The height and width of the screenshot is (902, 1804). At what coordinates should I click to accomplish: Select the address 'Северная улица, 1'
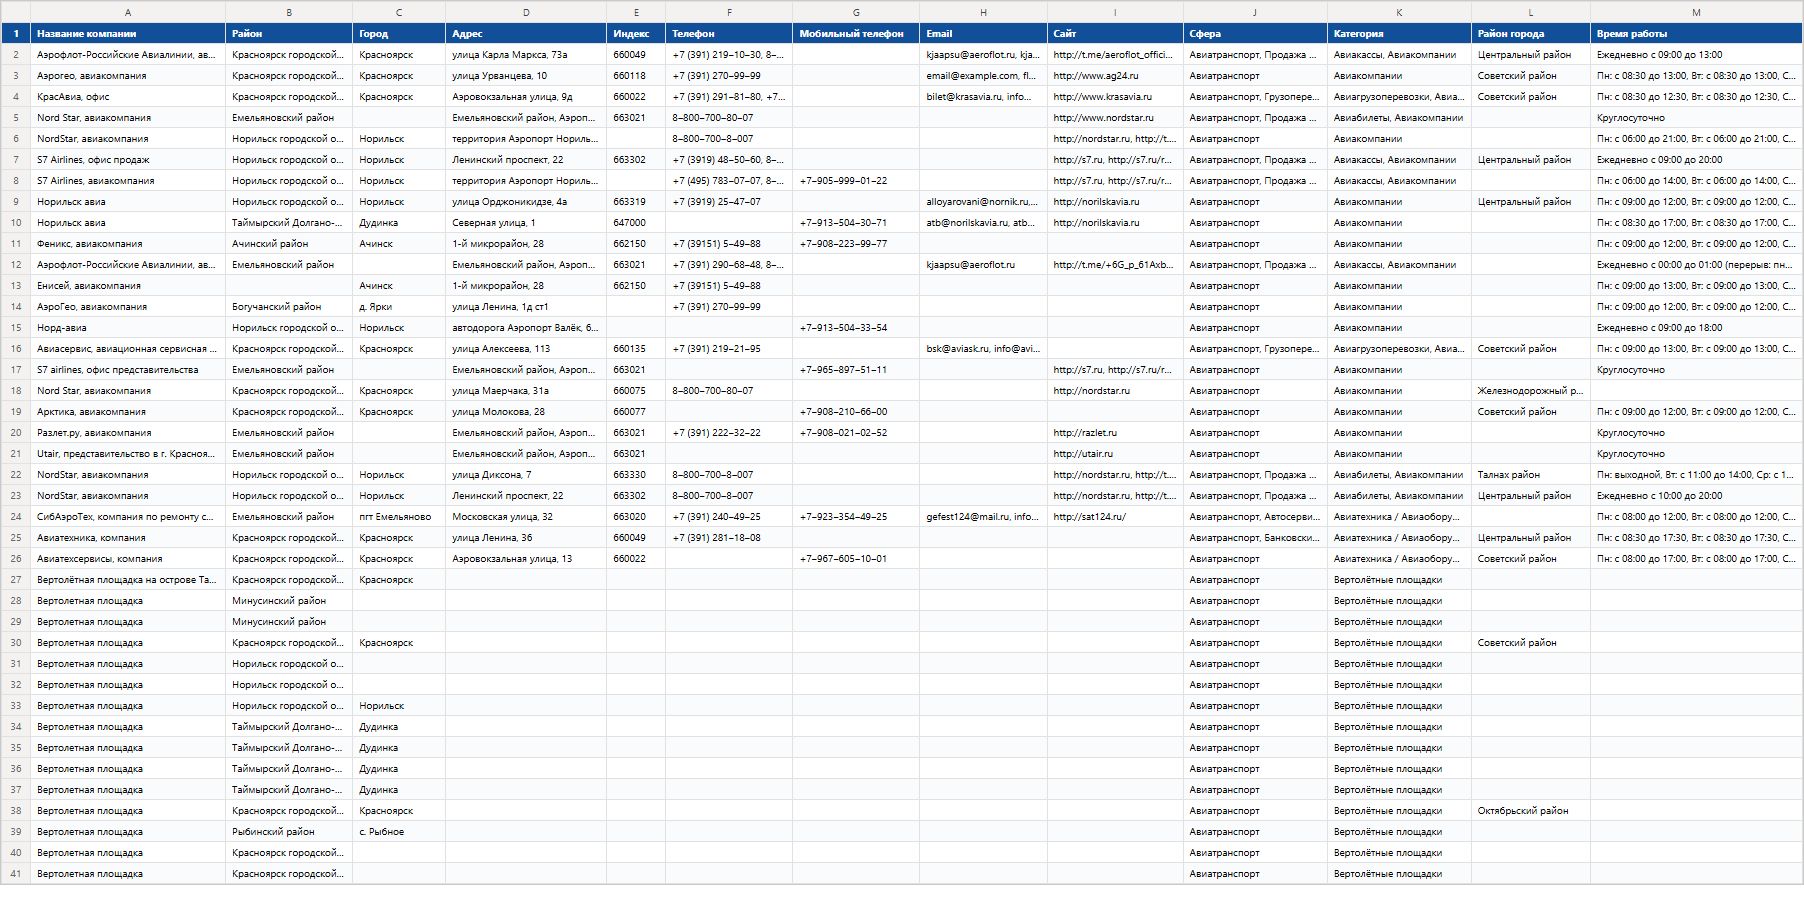pyautogui.click(x=526, y=223)
